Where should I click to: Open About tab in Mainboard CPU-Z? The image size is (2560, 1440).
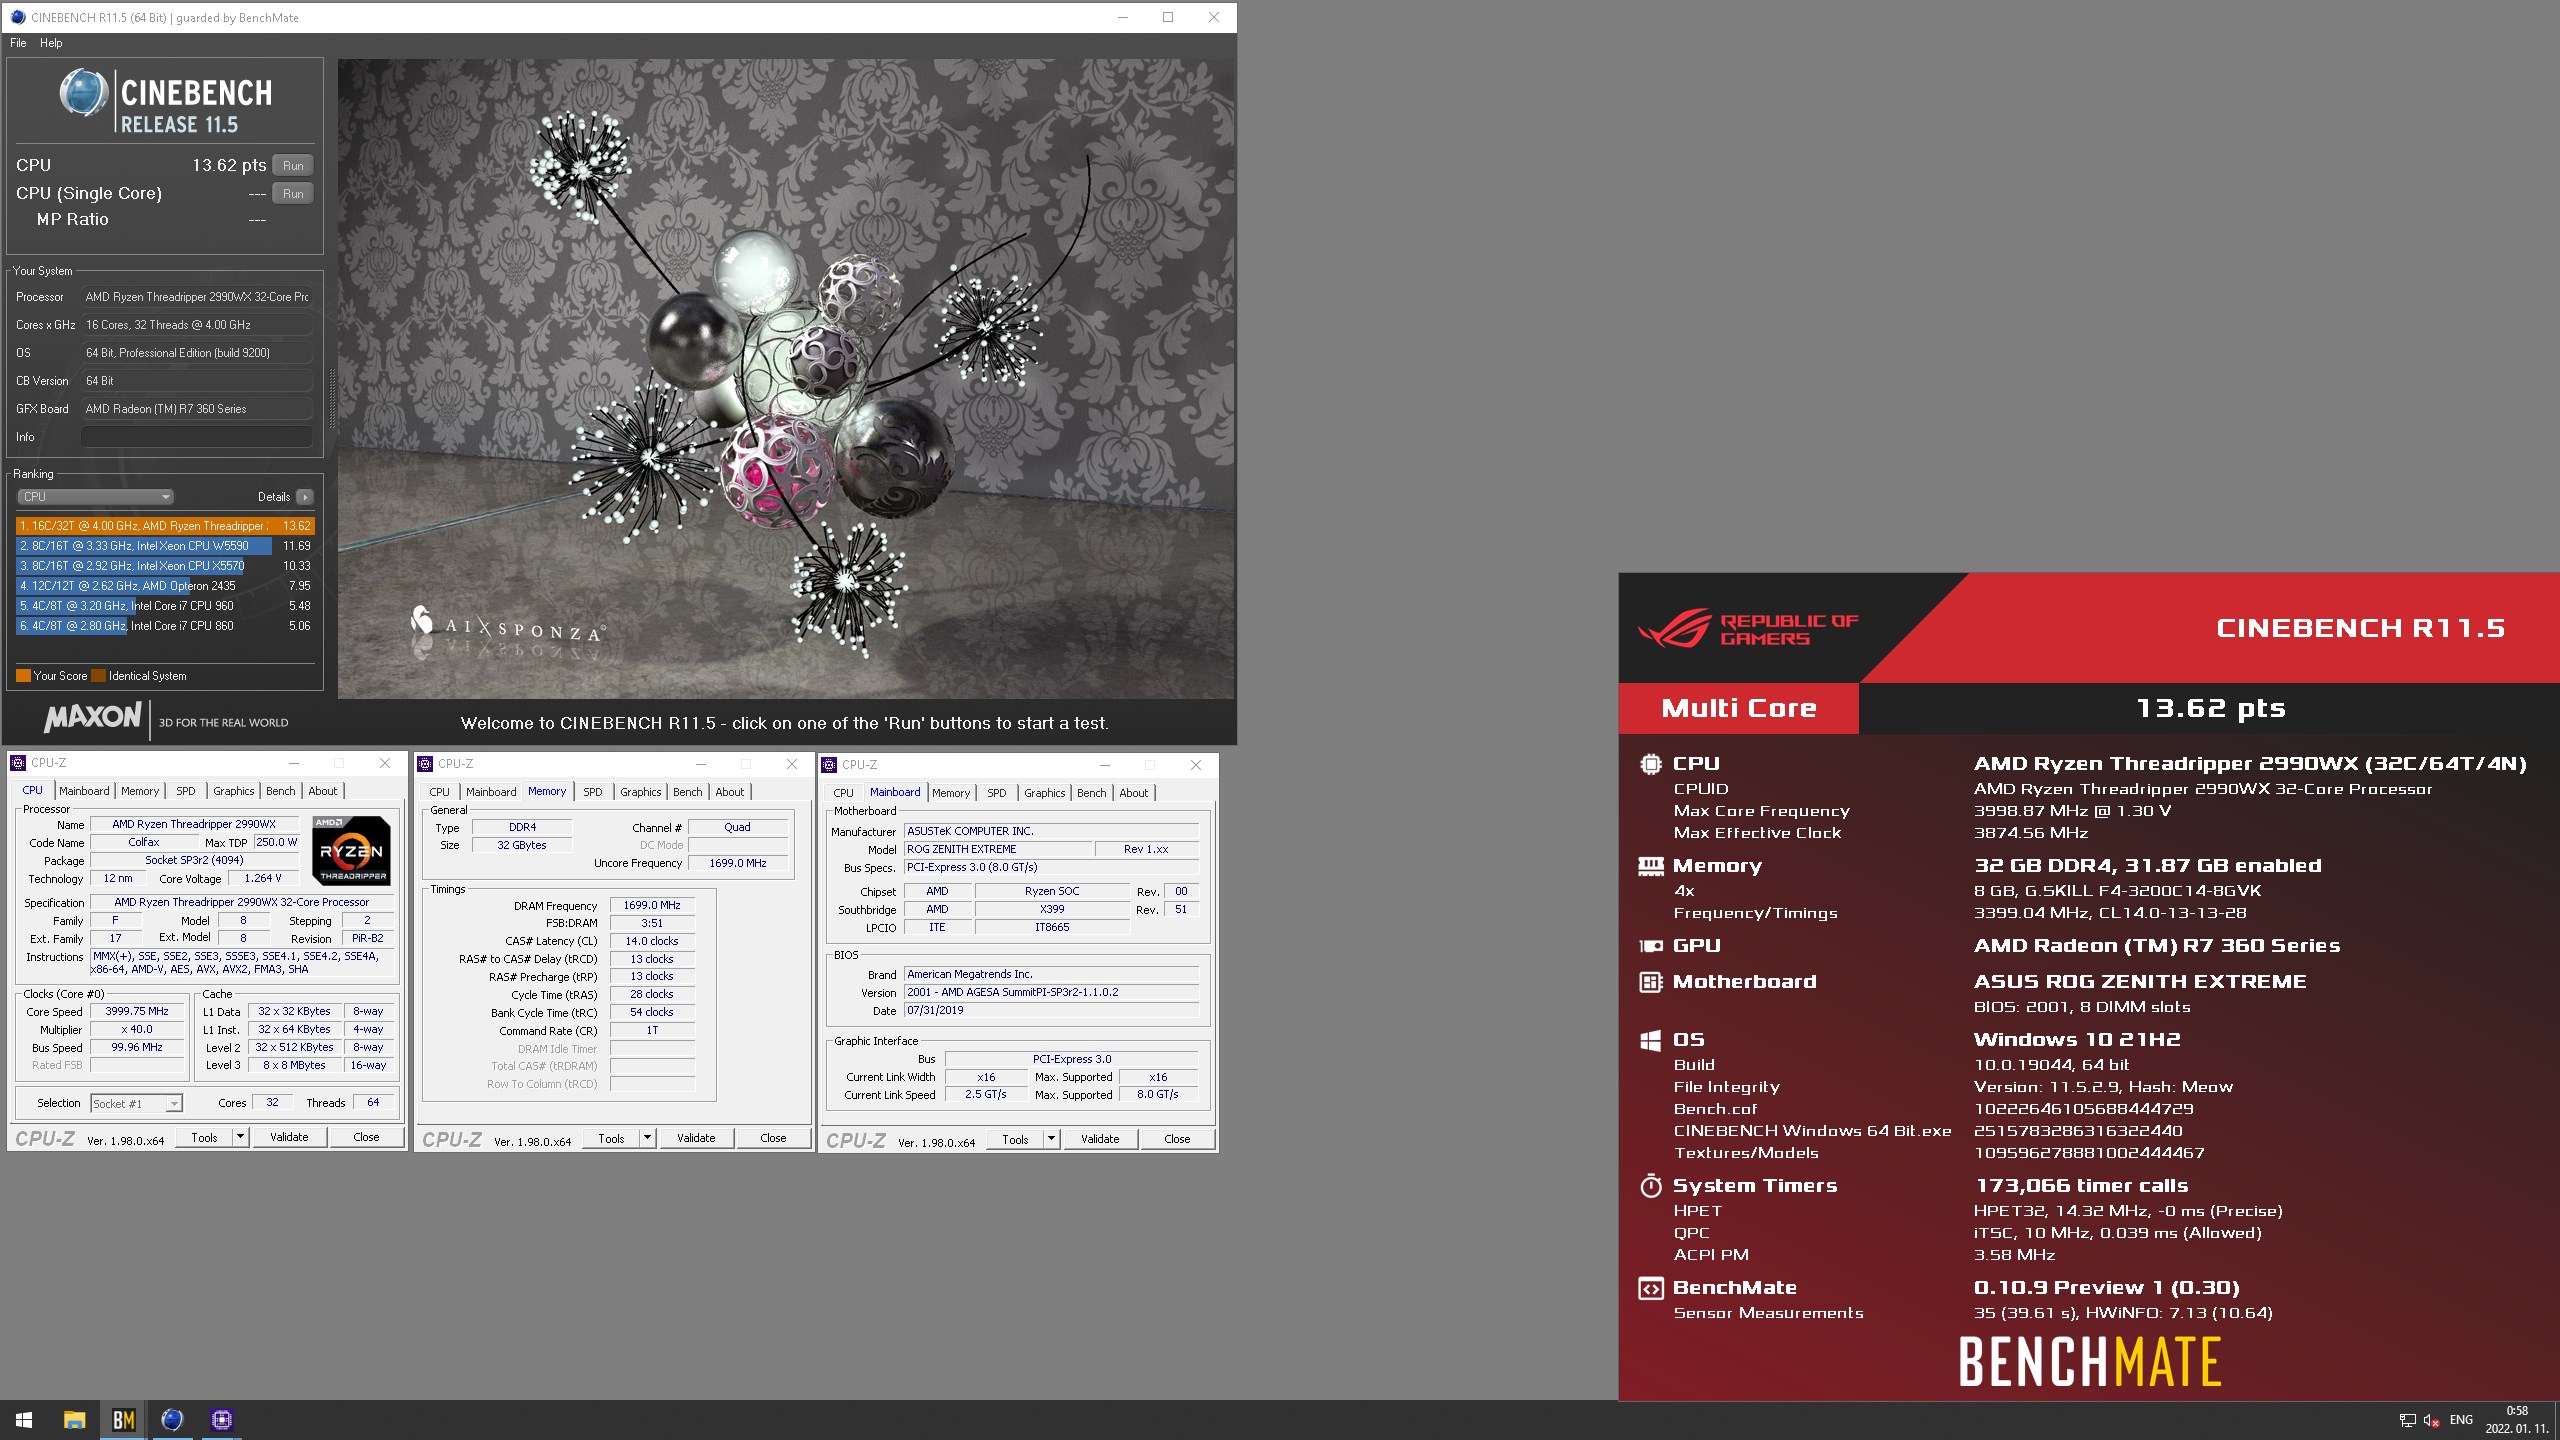(x=1134, y=793)
